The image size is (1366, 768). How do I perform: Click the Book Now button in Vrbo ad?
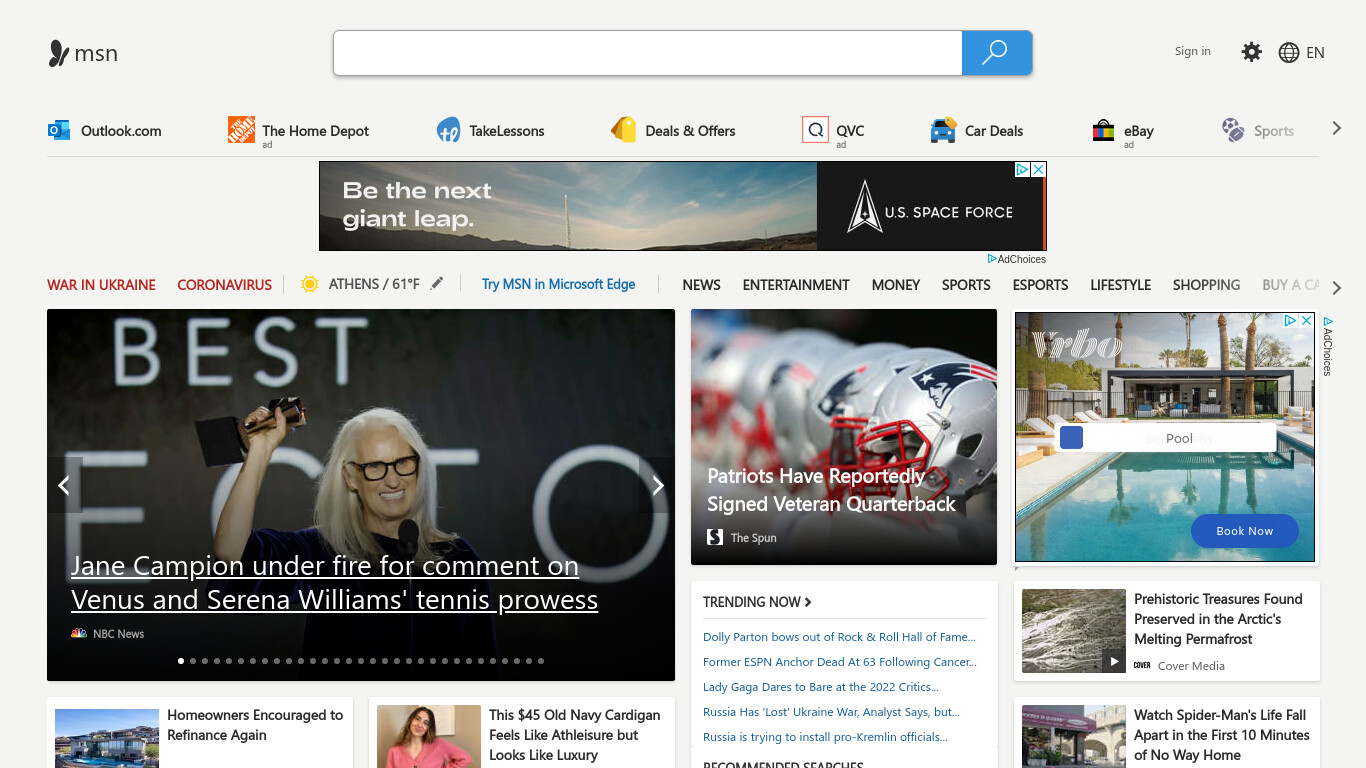point(1245,531)
